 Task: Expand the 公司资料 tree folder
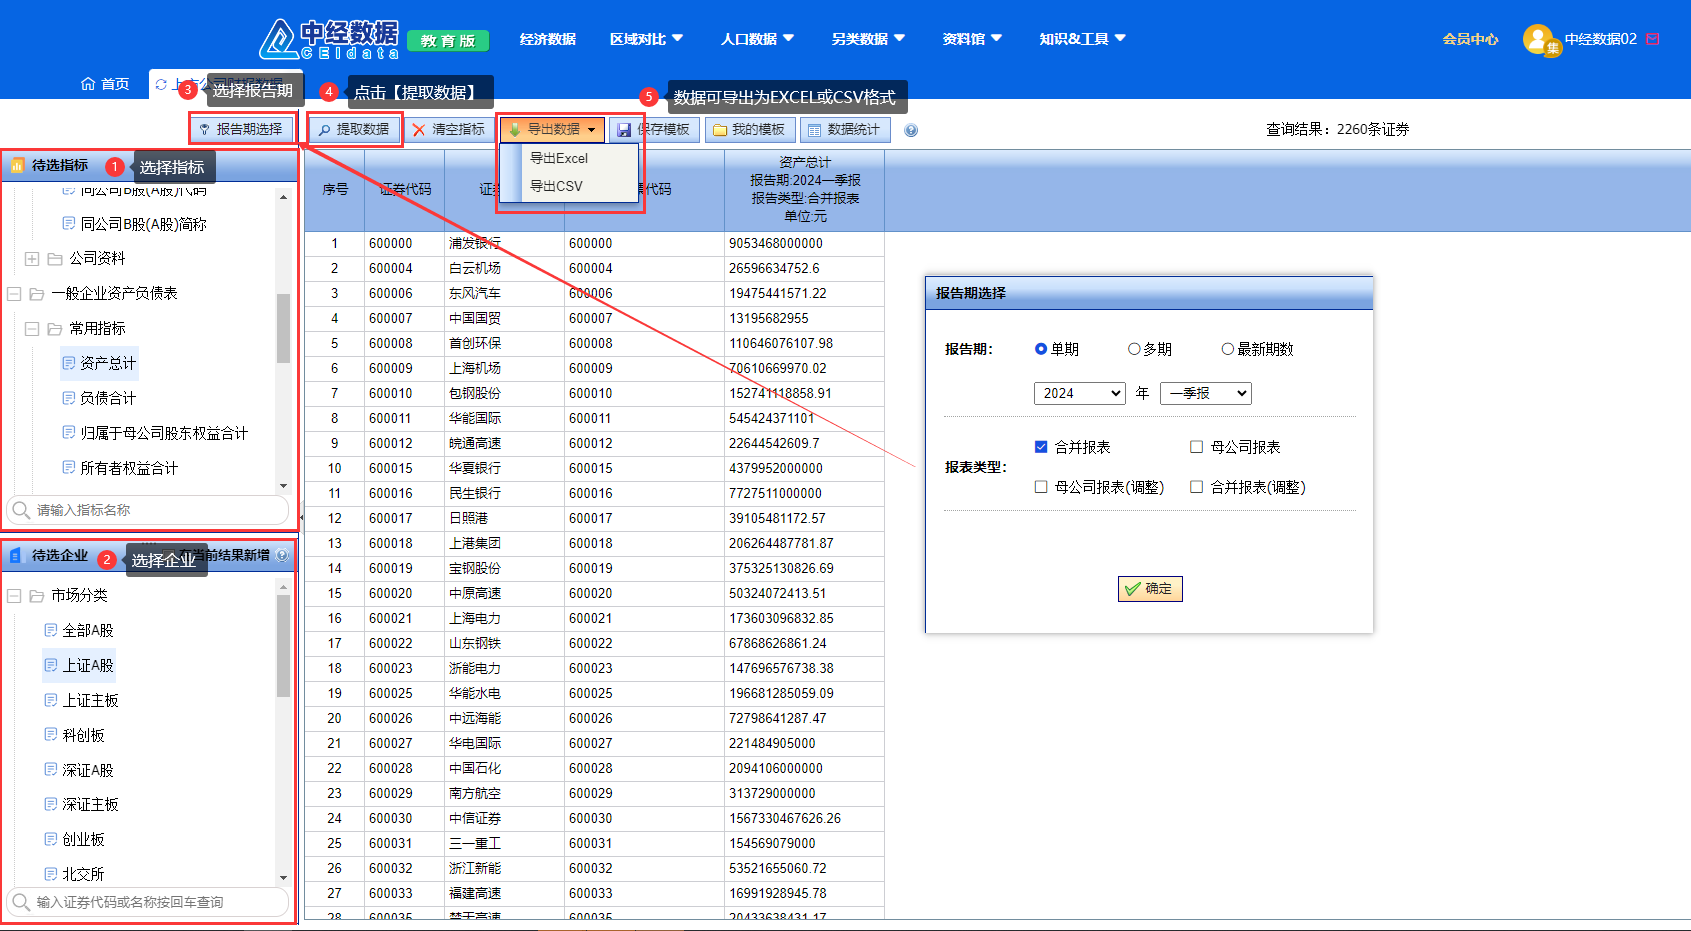32,259
